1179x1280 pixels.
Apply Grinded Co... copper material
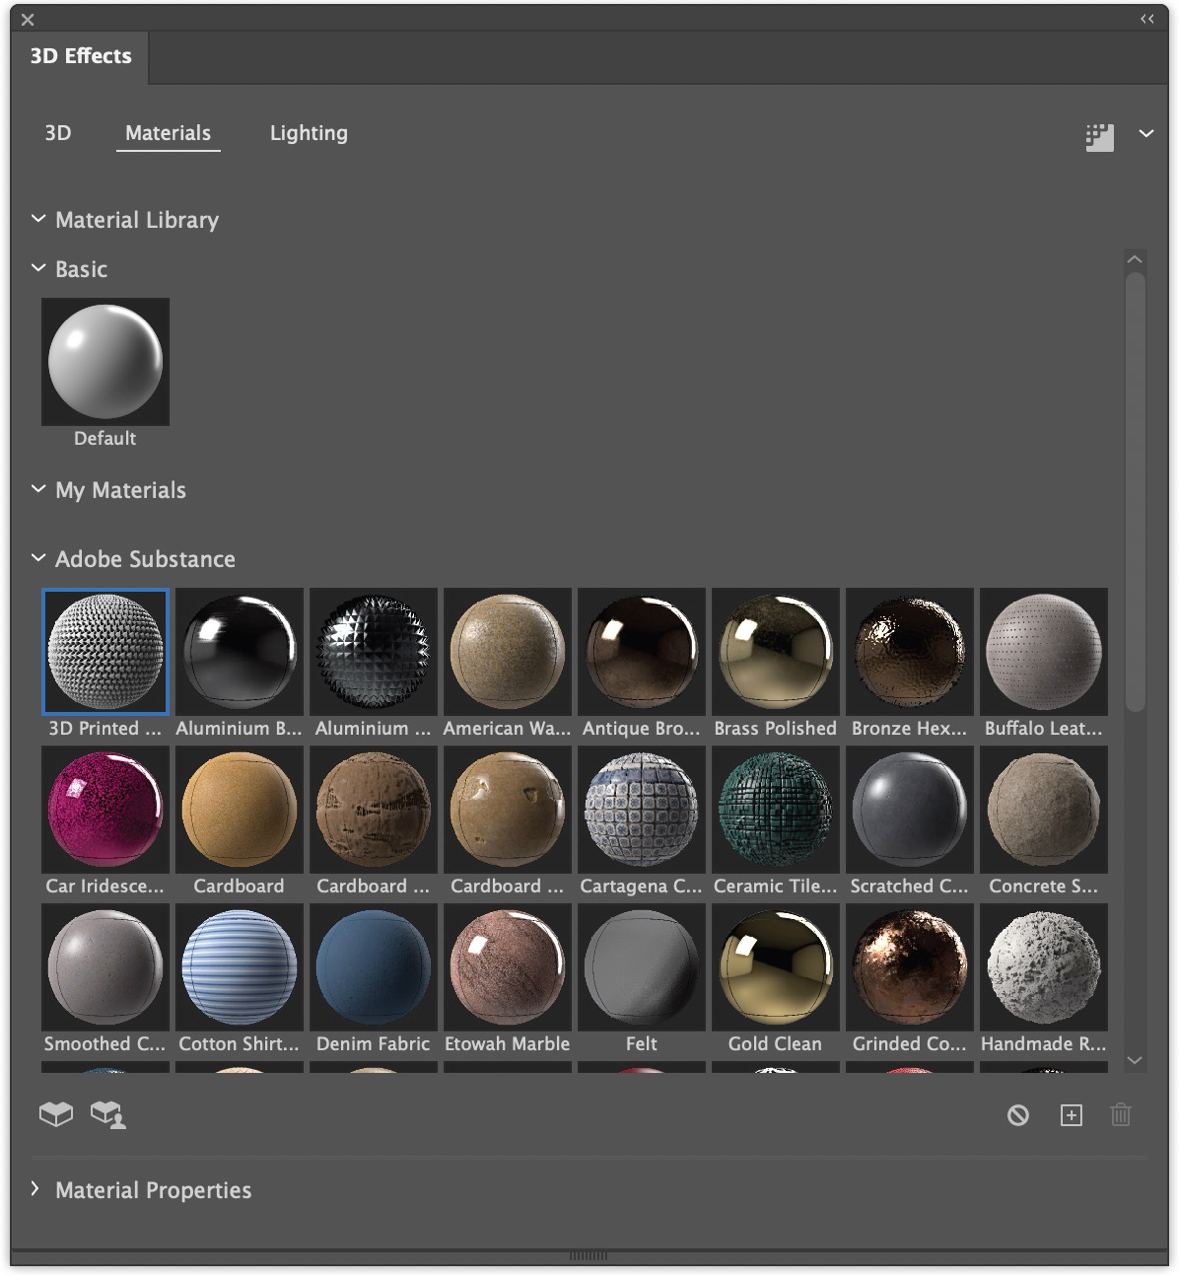[x=909, y=967]
